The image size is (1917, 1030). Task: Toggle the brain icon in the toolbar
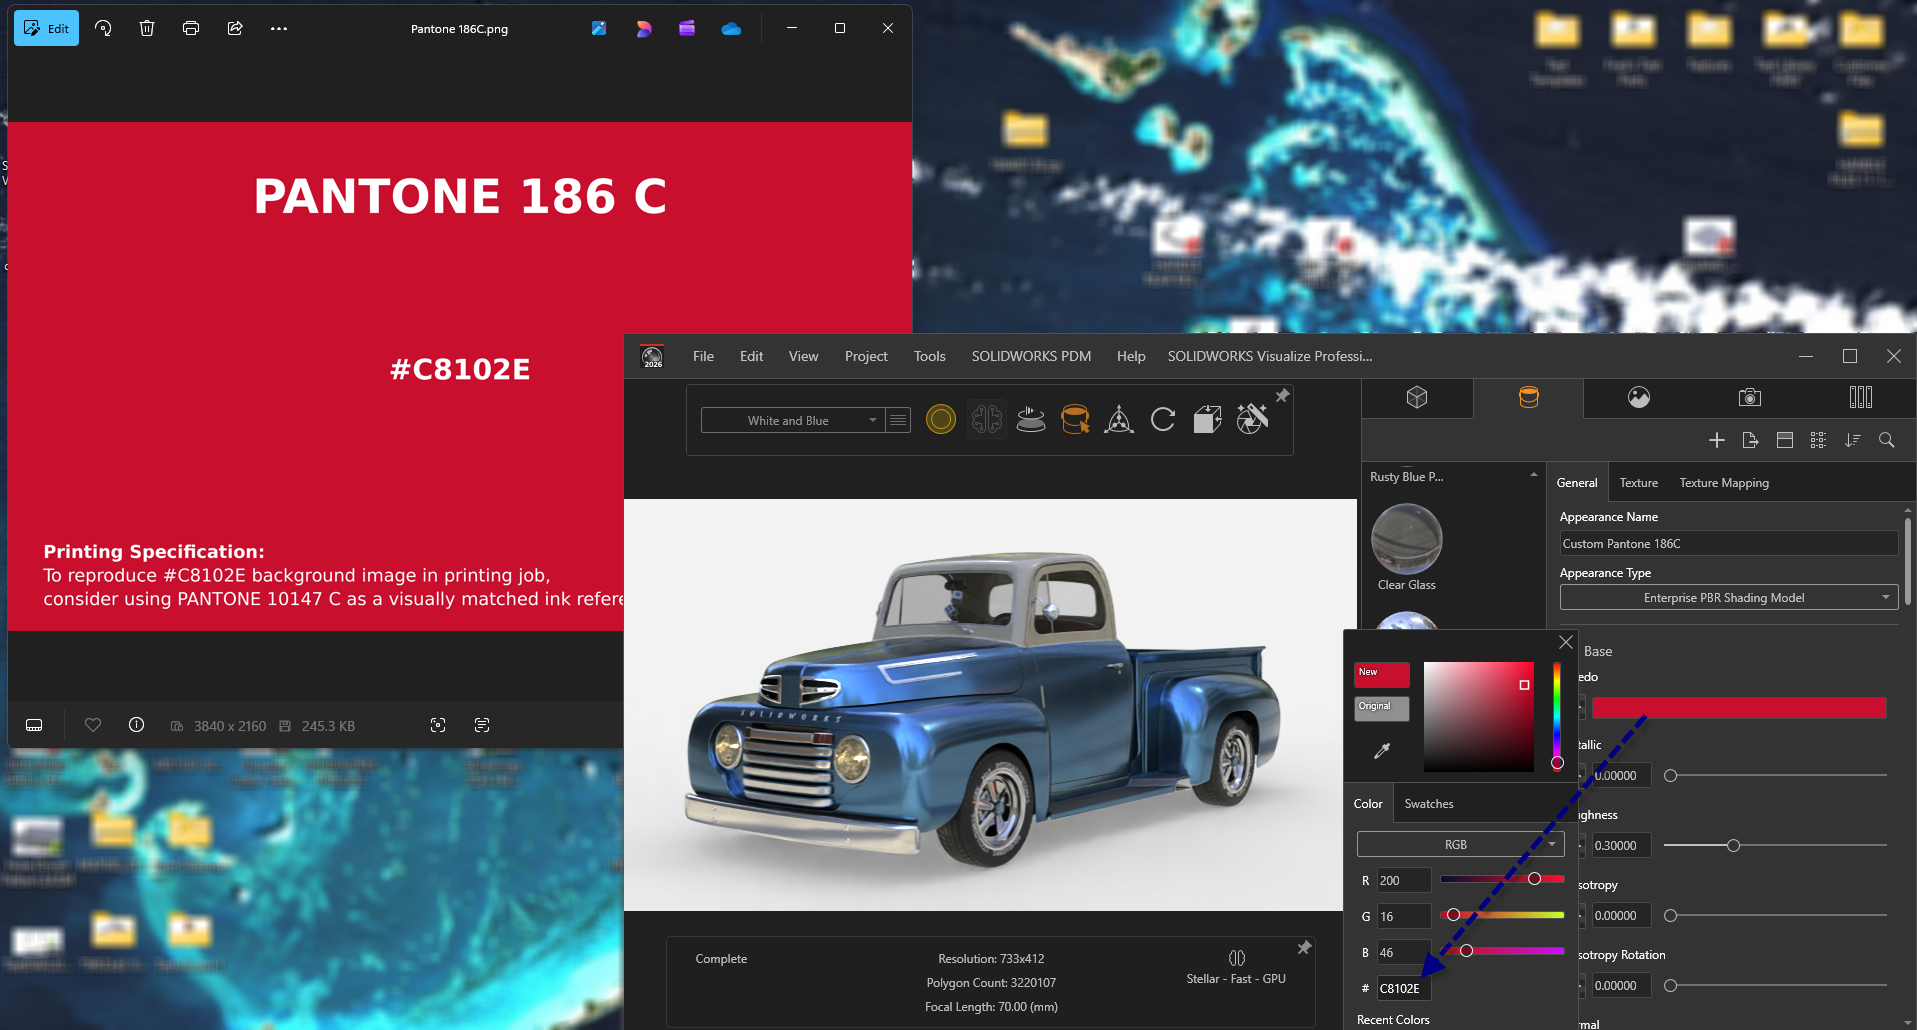click(x=986, y=420)
